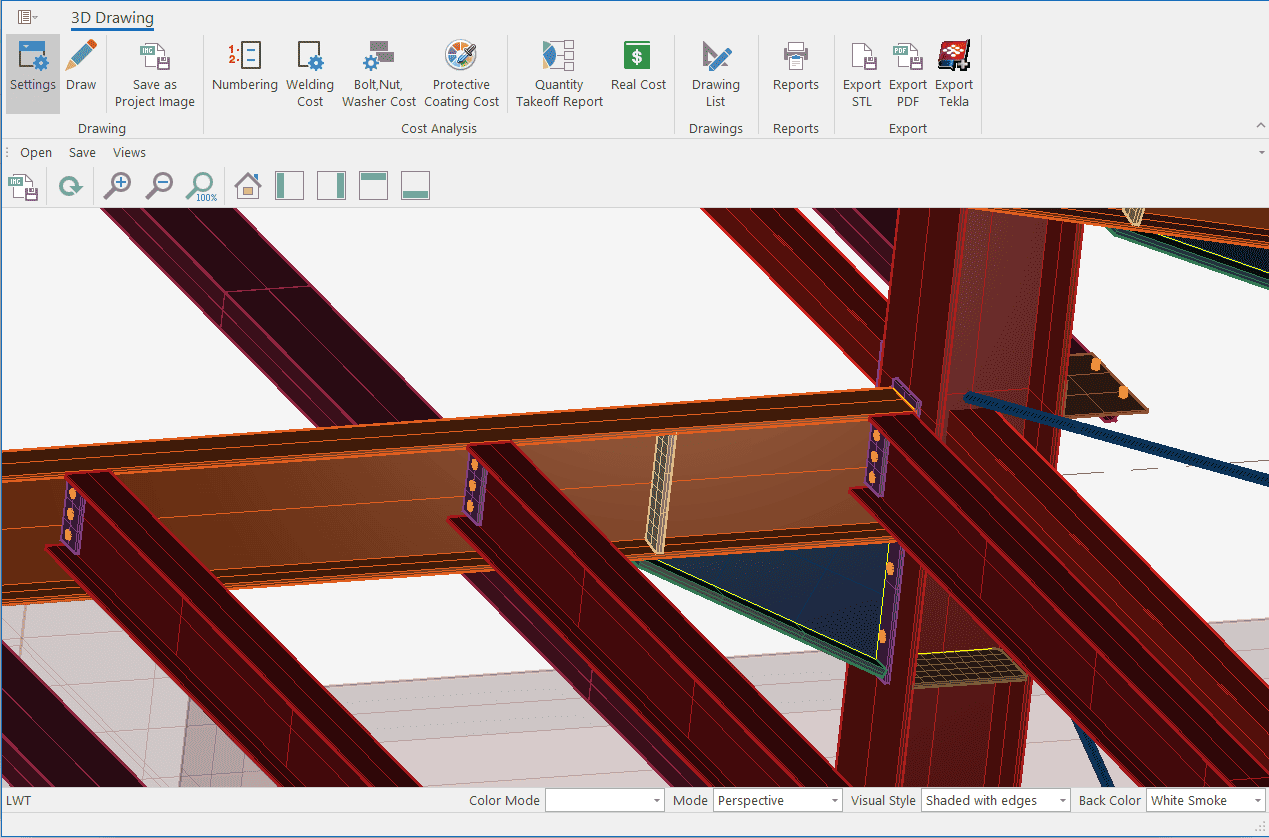Open the Views menu
The image size is (1269, 838).
[x=129, y=153]
